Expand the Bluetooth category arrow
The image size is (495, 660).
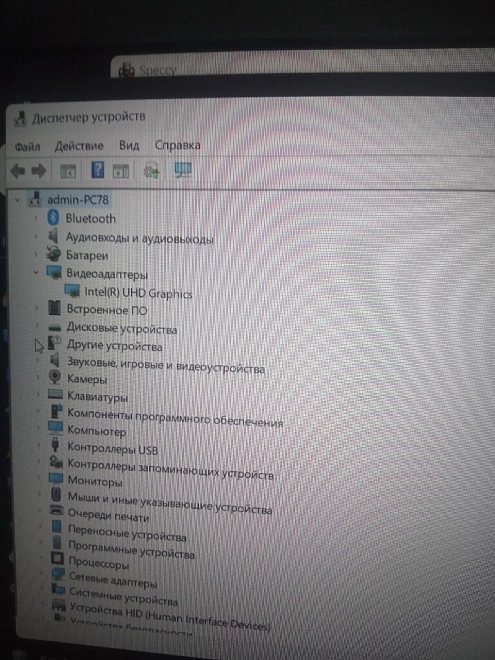pos(35,218)
